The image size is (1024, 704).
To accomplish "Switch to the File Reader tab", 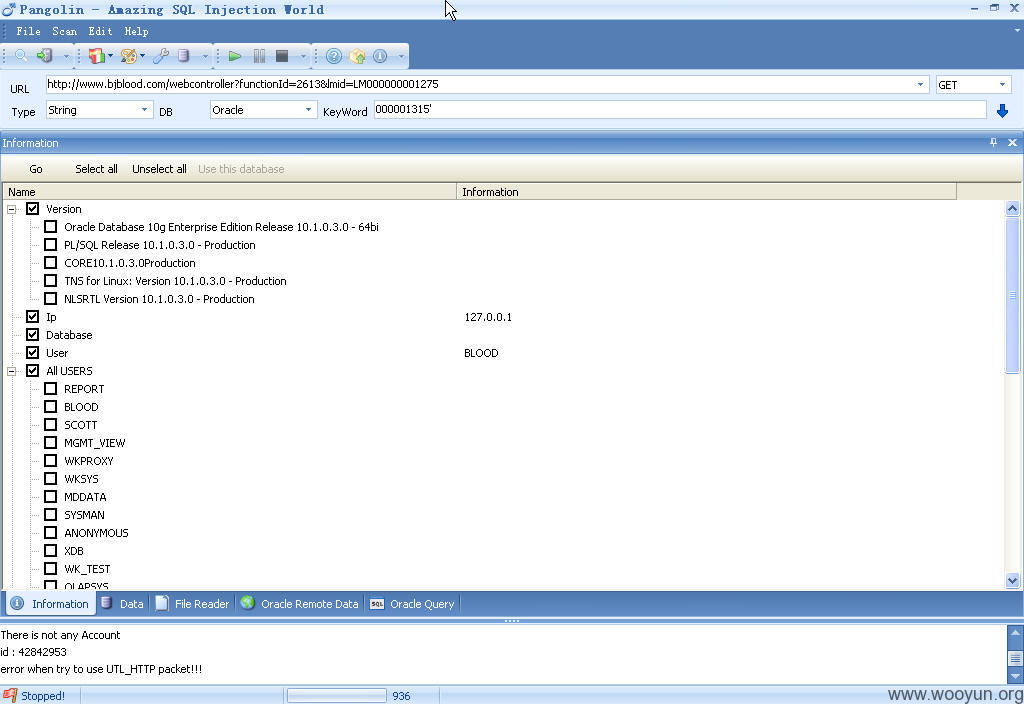I will coord(192,603).
